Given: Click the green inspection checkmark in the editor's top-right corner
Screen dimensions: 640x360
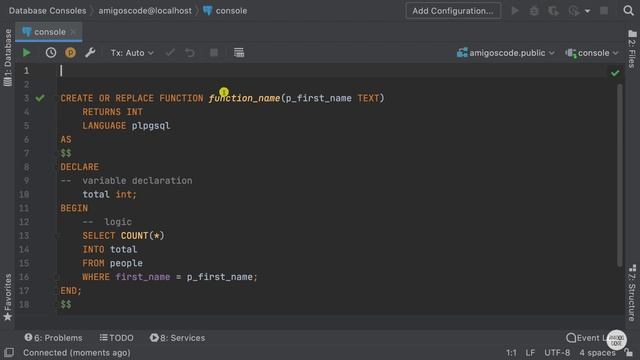Looking at the screenshot, I should (x=615, y=73).
